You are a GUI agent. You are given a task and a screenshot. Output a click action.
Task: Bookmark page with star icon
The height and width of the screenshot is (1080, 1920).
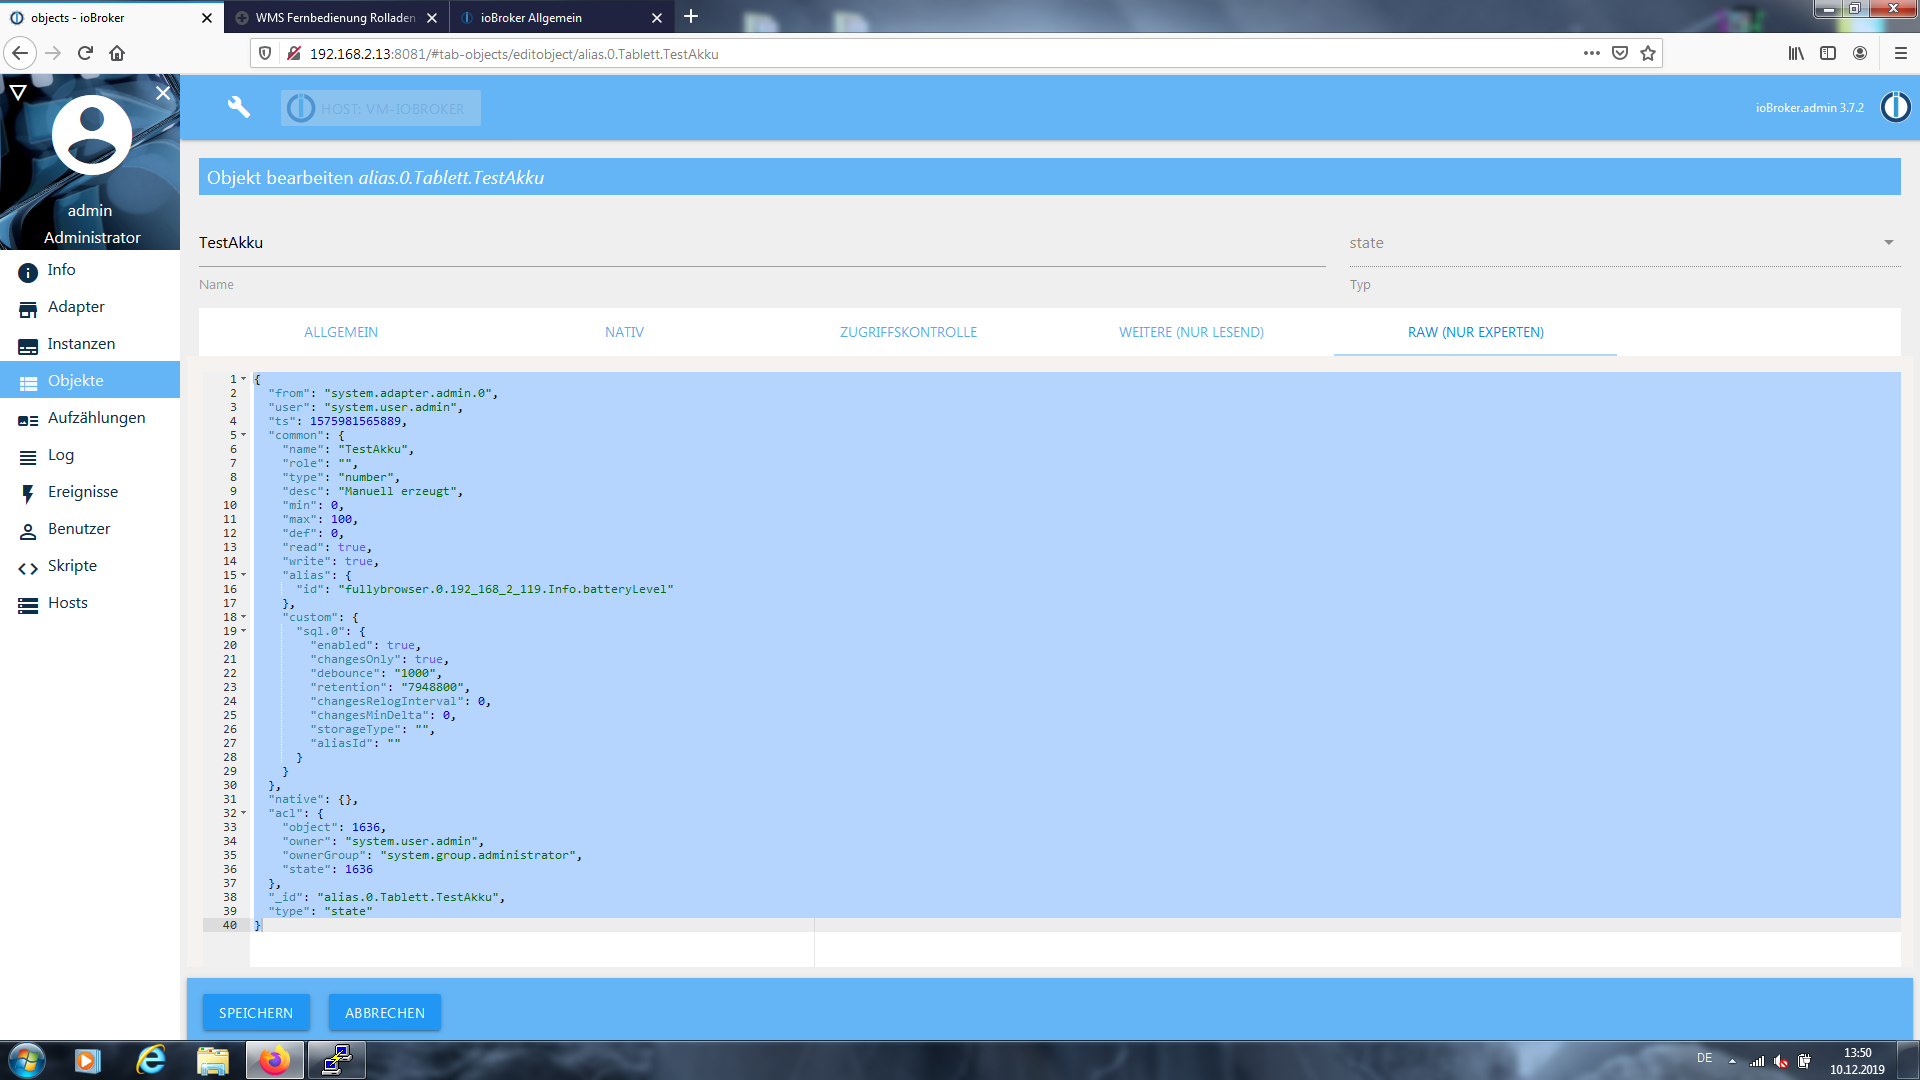click(1648, 53)
